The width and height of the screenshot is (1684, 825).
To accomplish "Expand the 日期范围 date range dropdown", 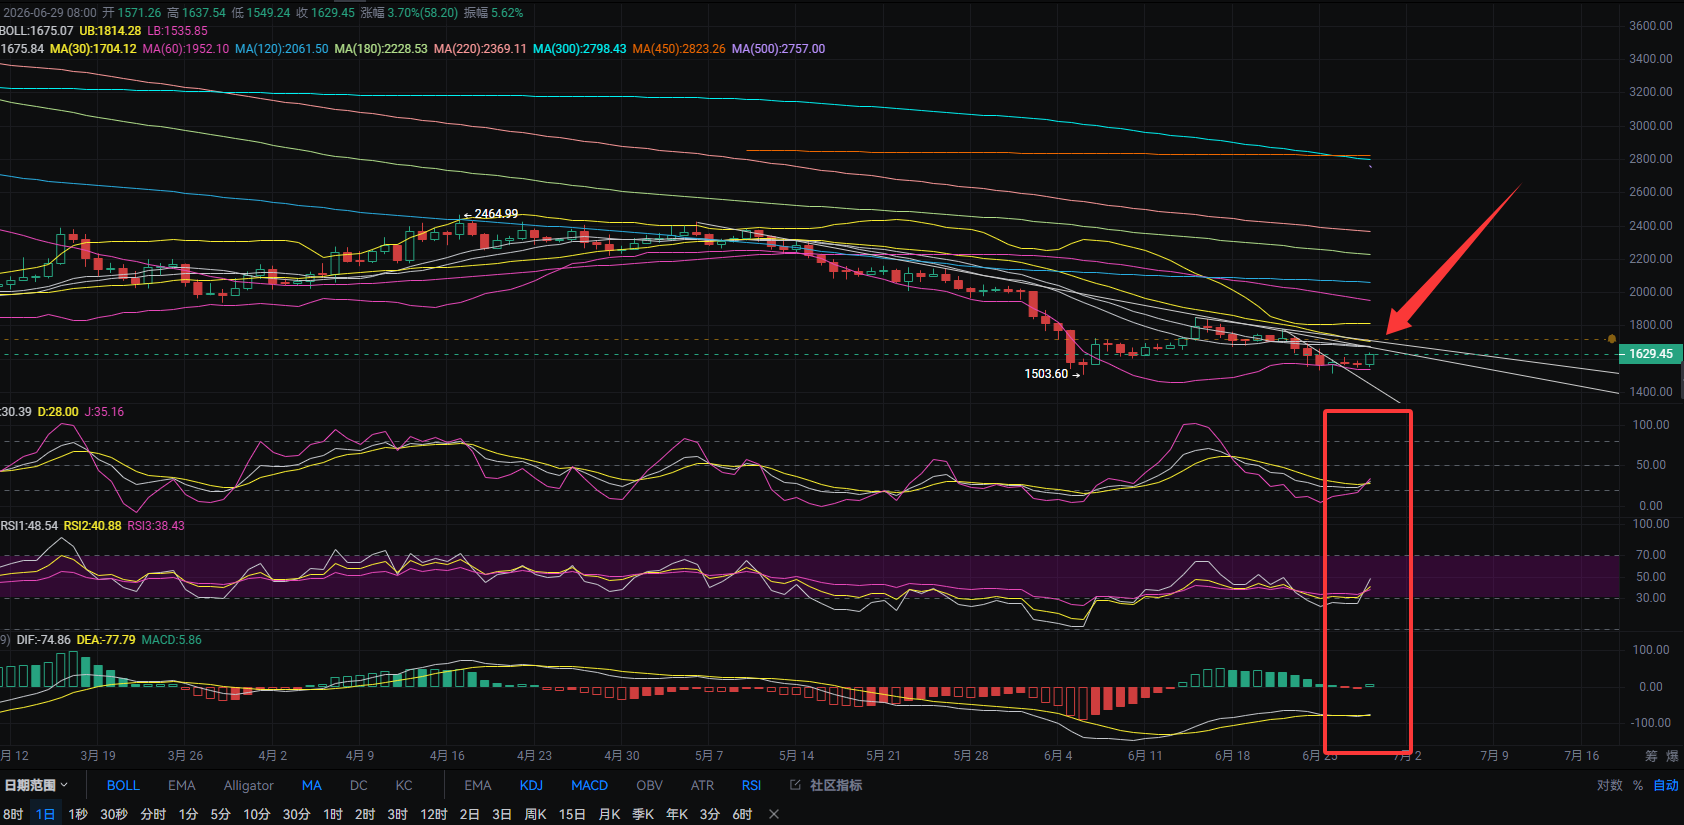I will pos(36,785).
